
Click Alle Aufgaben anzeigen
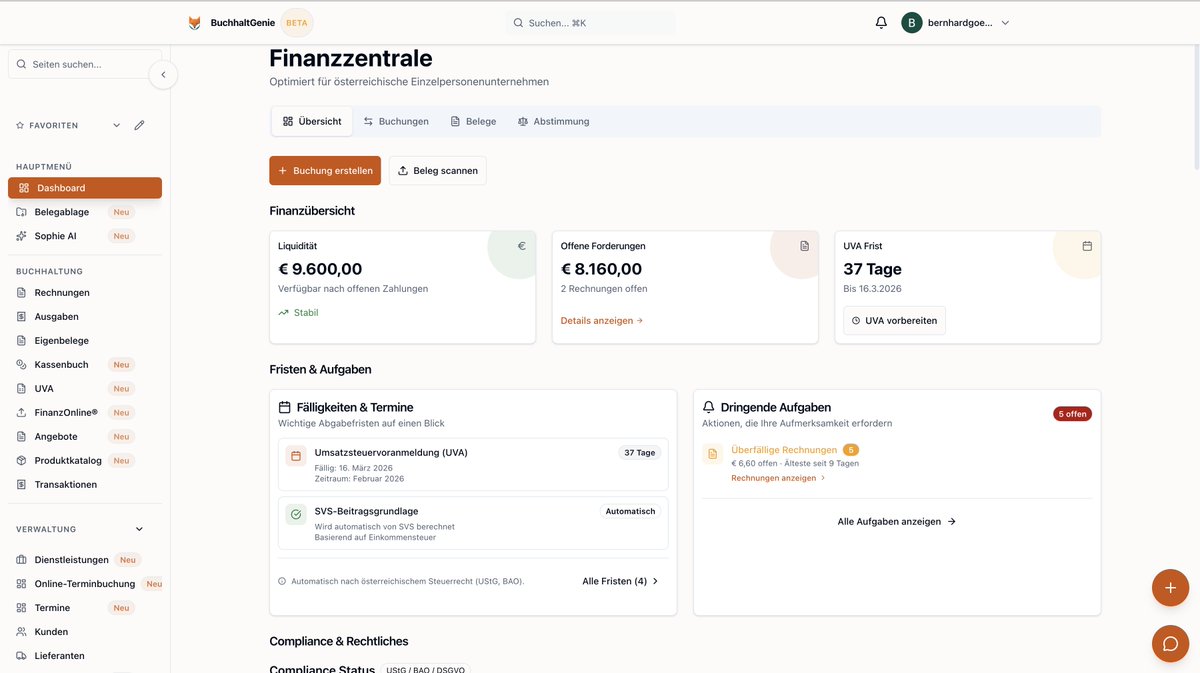tap(897, 521)
